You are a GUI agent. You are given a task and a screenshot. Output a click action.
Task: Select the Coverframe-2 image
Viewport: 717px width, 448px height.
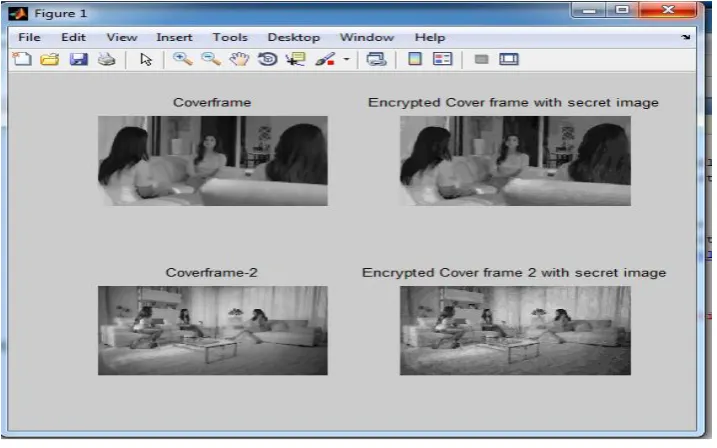point(213,331)
